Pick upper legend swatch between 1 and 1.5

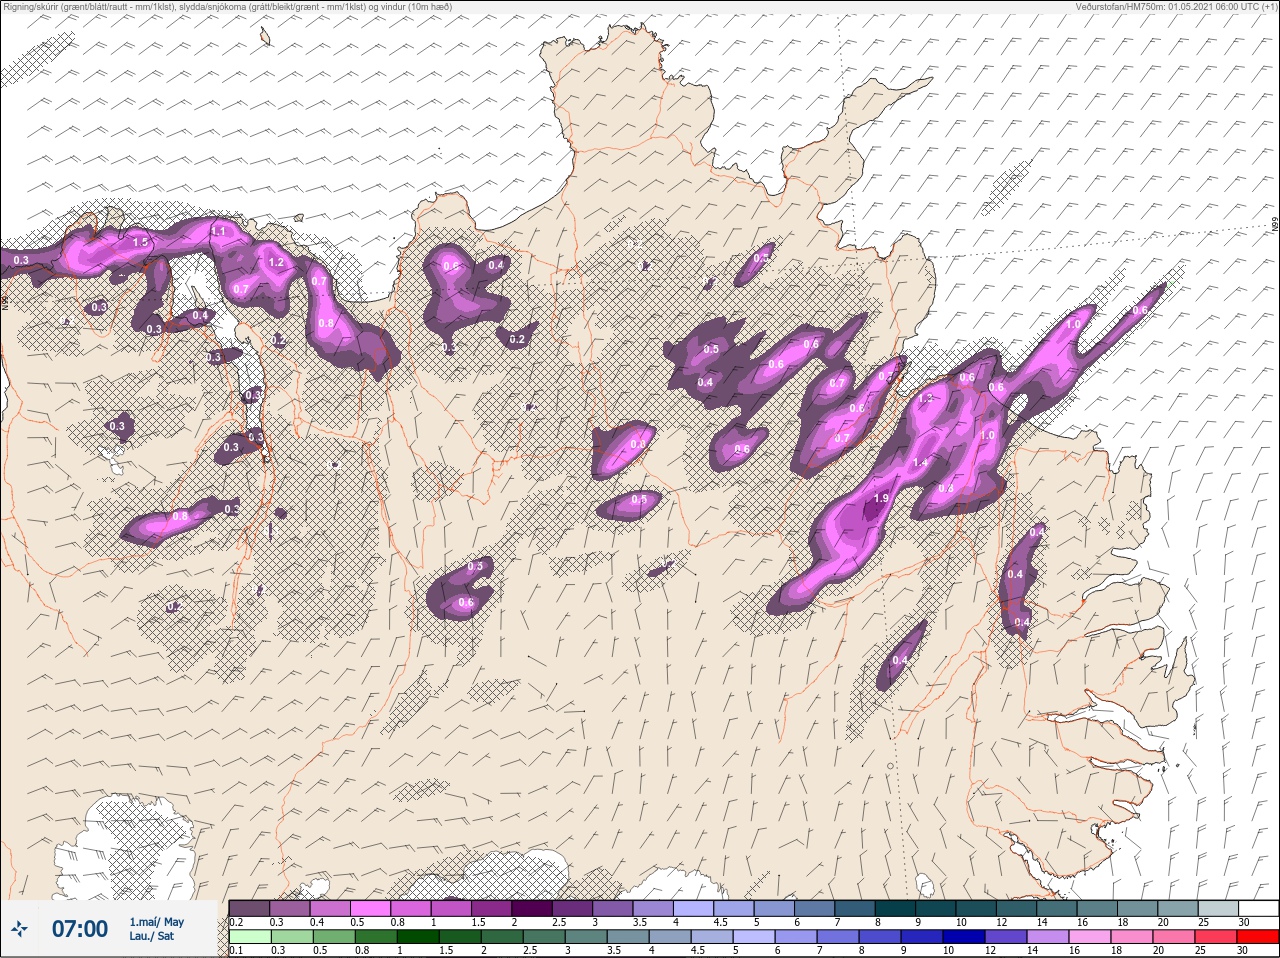[452, 908]
